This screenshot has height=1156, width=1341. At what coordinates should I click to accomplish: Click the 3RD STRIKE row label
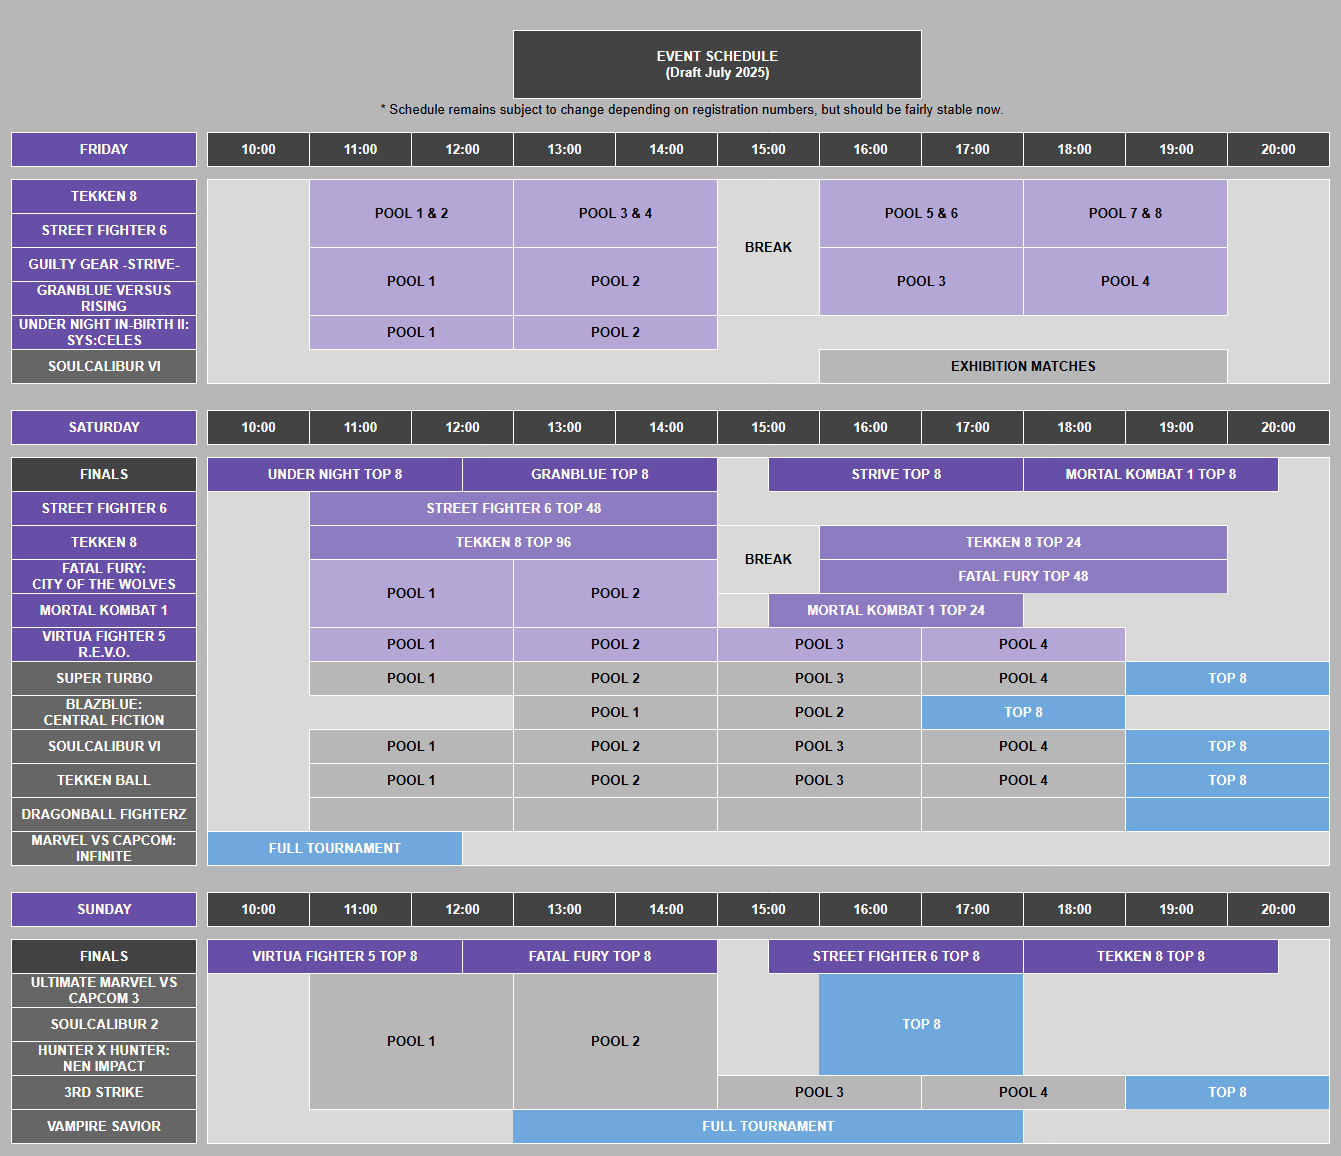[103, 1092]
